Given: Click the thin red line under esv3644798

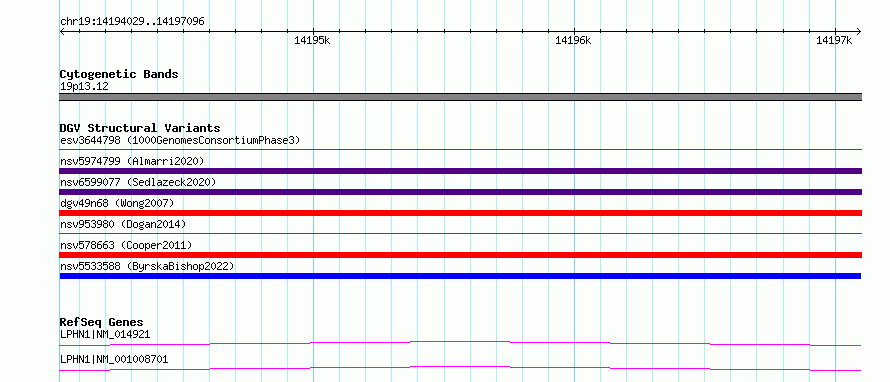Looking at the screenshot, I should pyautogui.click(x=460, y=150).
